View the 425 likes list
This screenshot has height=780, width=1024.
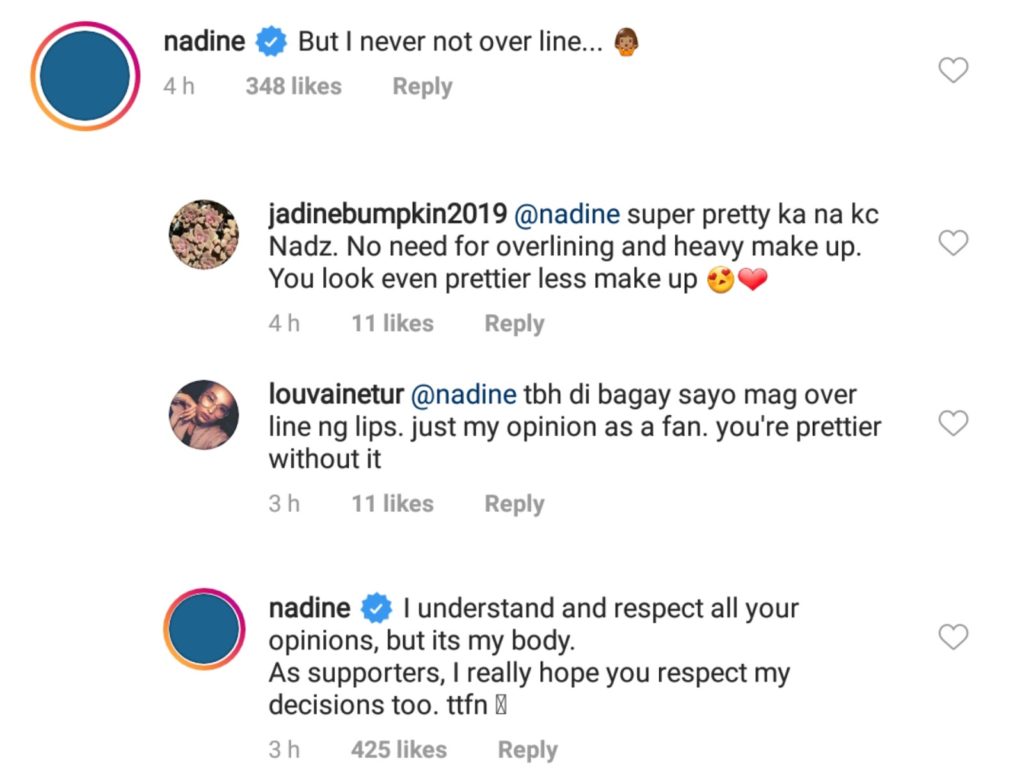point(398,750)
